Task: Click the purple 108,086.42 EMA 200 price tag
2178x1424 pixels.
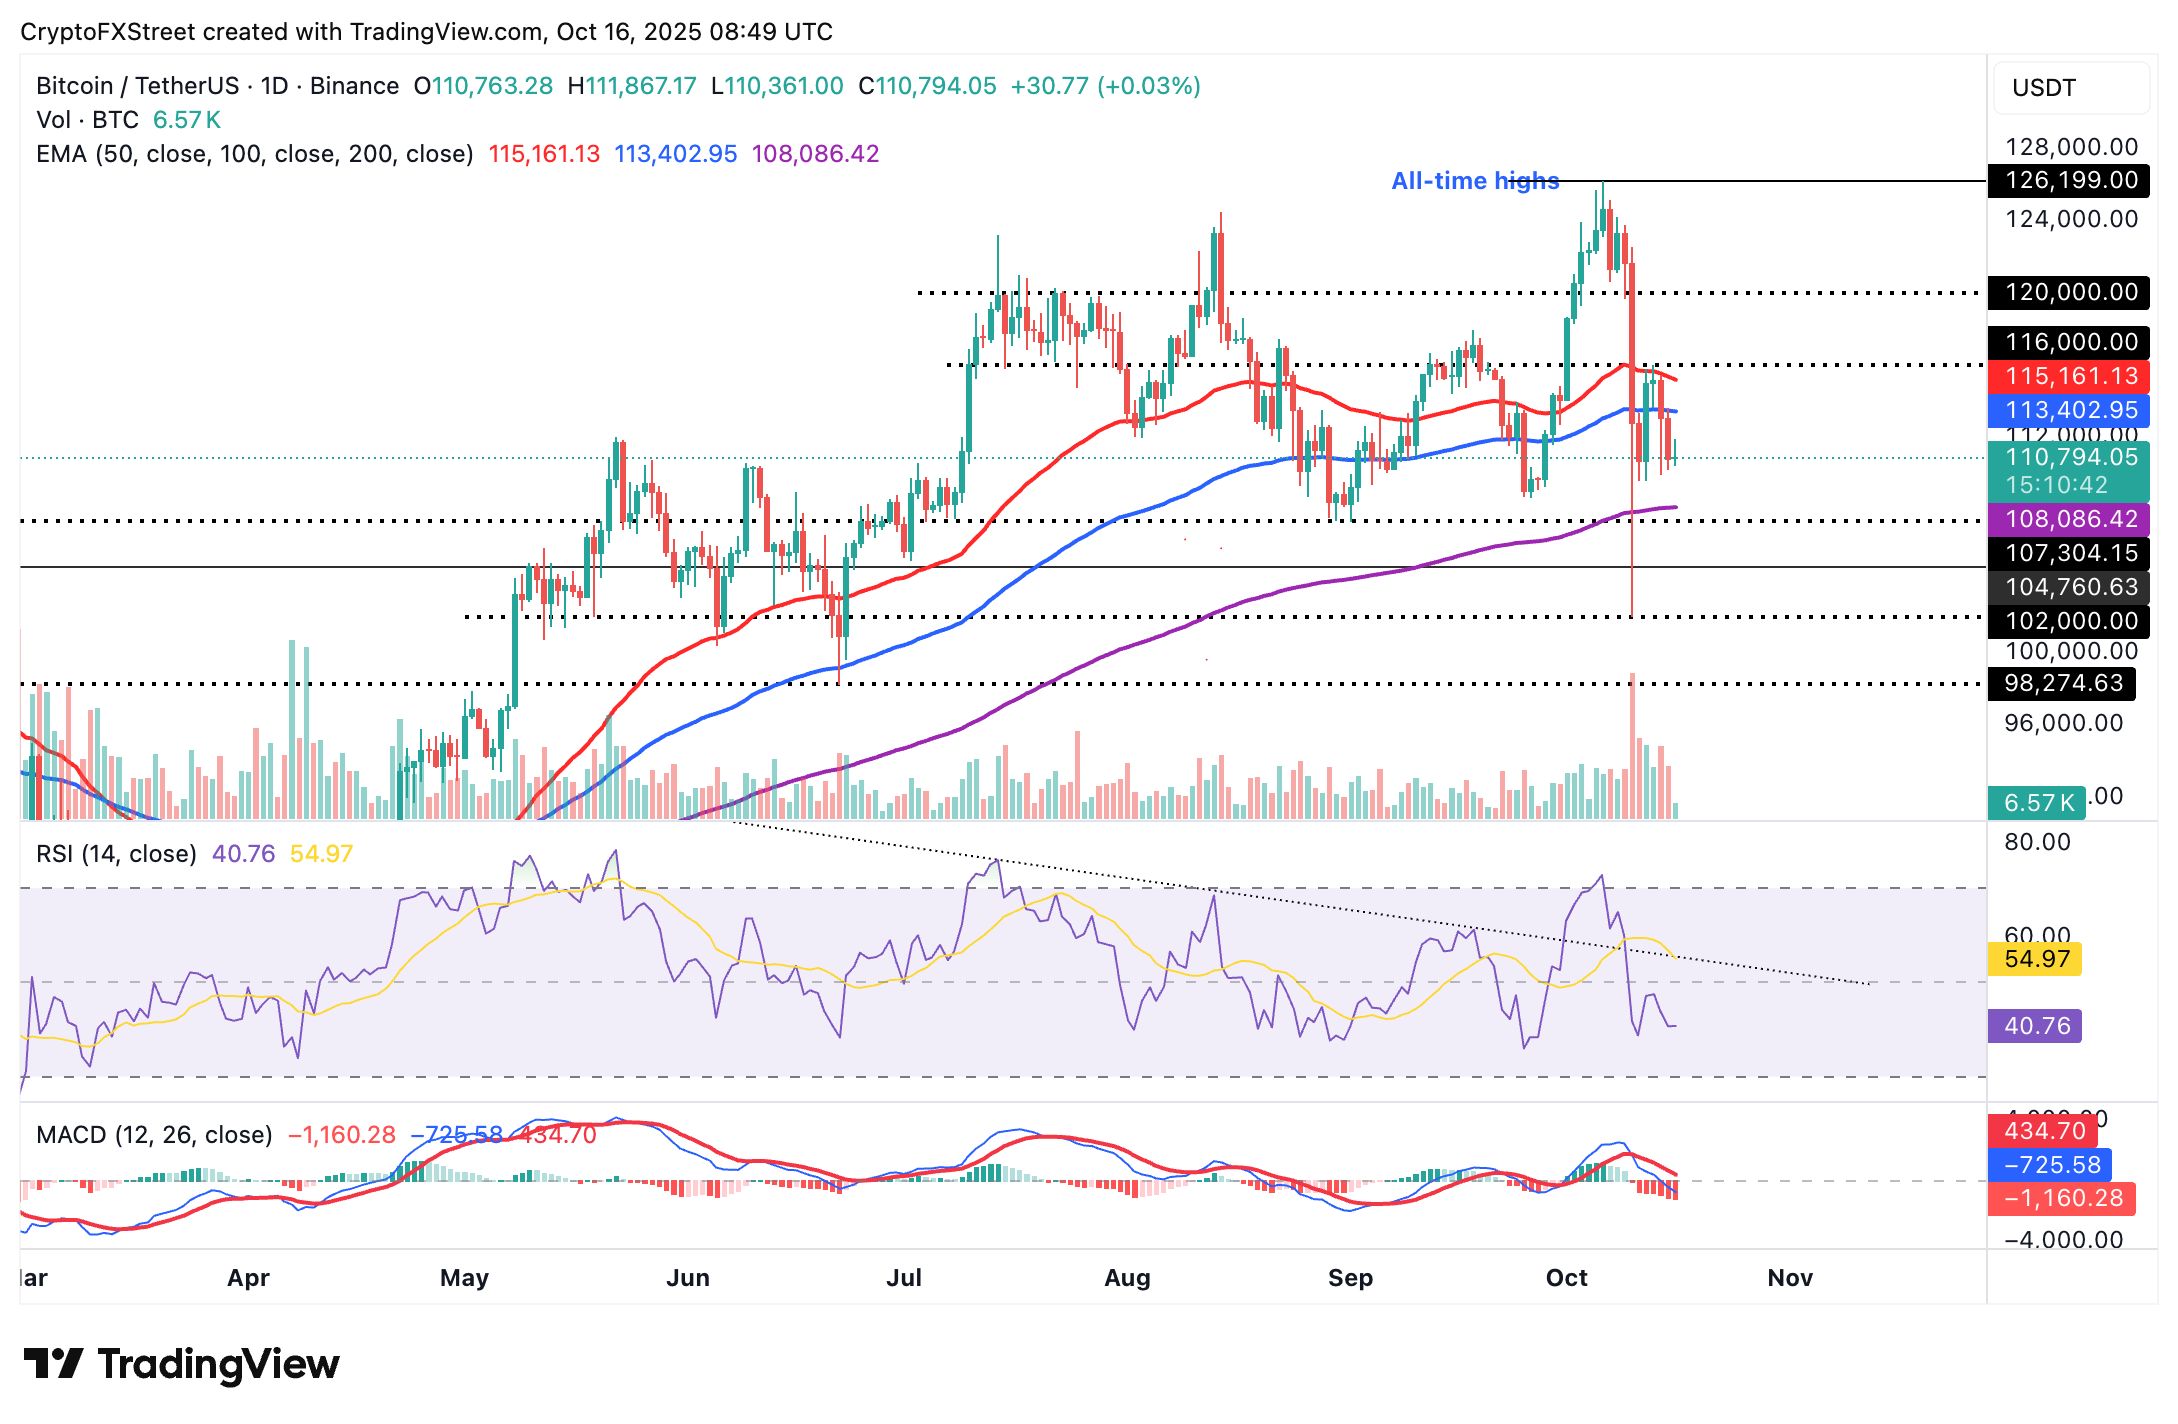Action: pyautogui.click(x=2070, y=520)
